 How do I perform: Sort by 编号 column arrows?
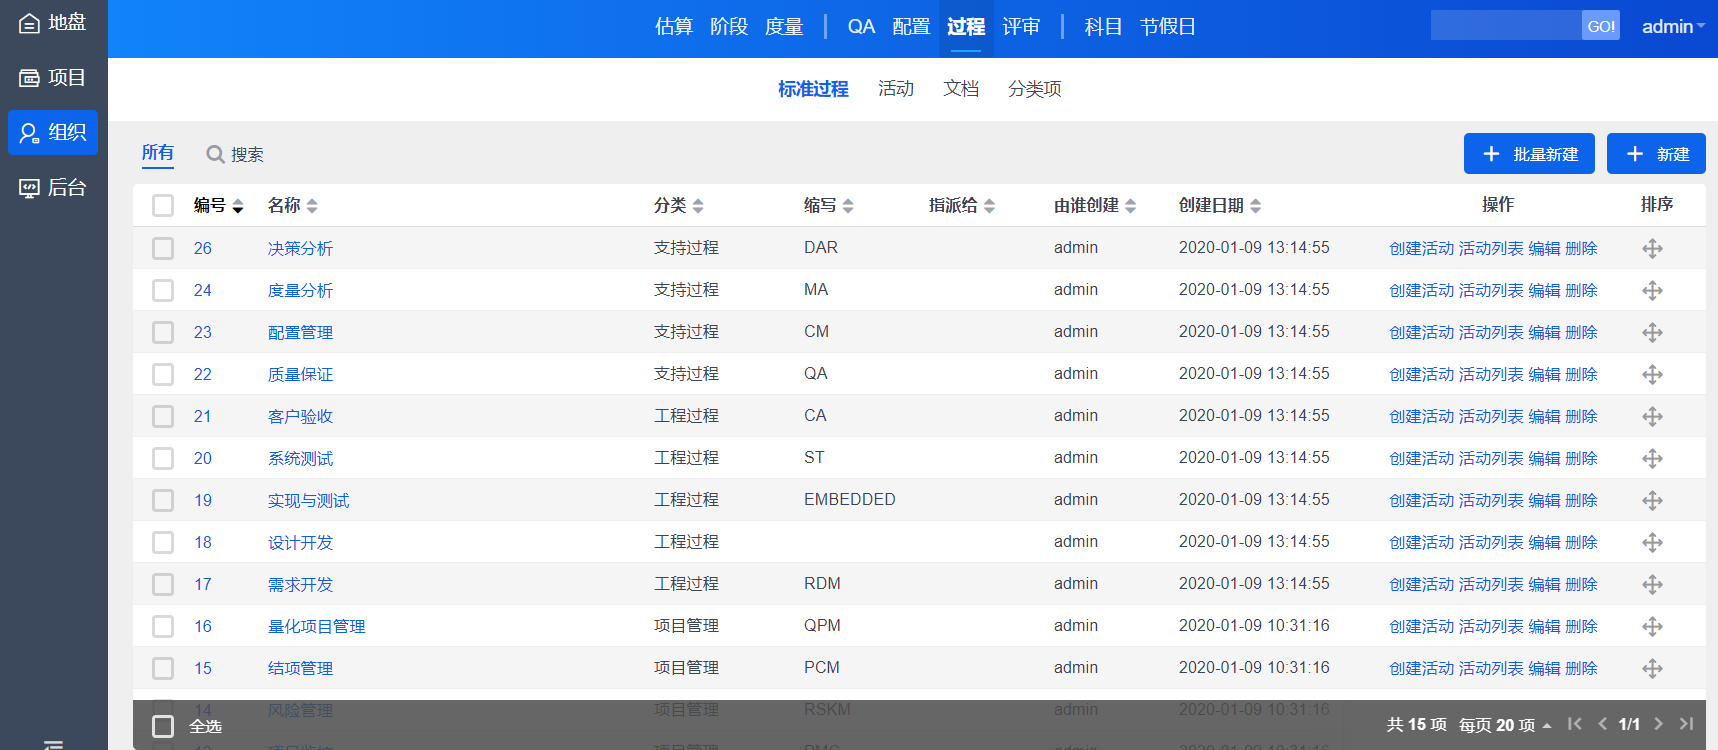click(238, 206)
